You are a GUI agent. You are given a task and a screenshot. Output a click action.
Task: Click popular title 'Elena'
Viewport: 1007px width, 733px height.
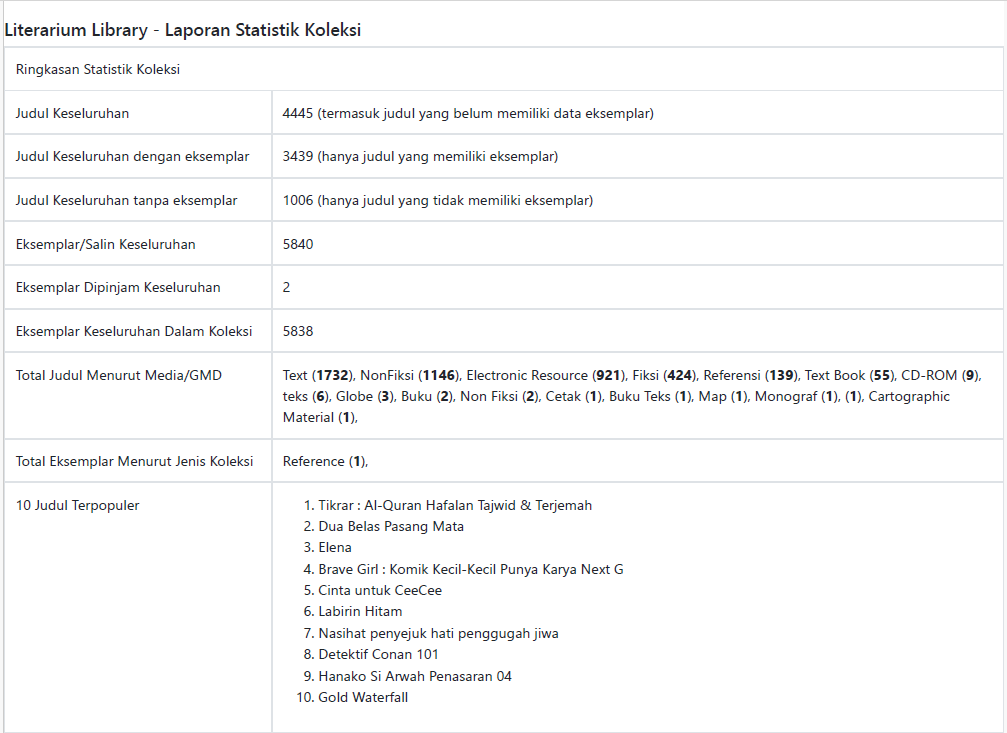pos(335,547)
